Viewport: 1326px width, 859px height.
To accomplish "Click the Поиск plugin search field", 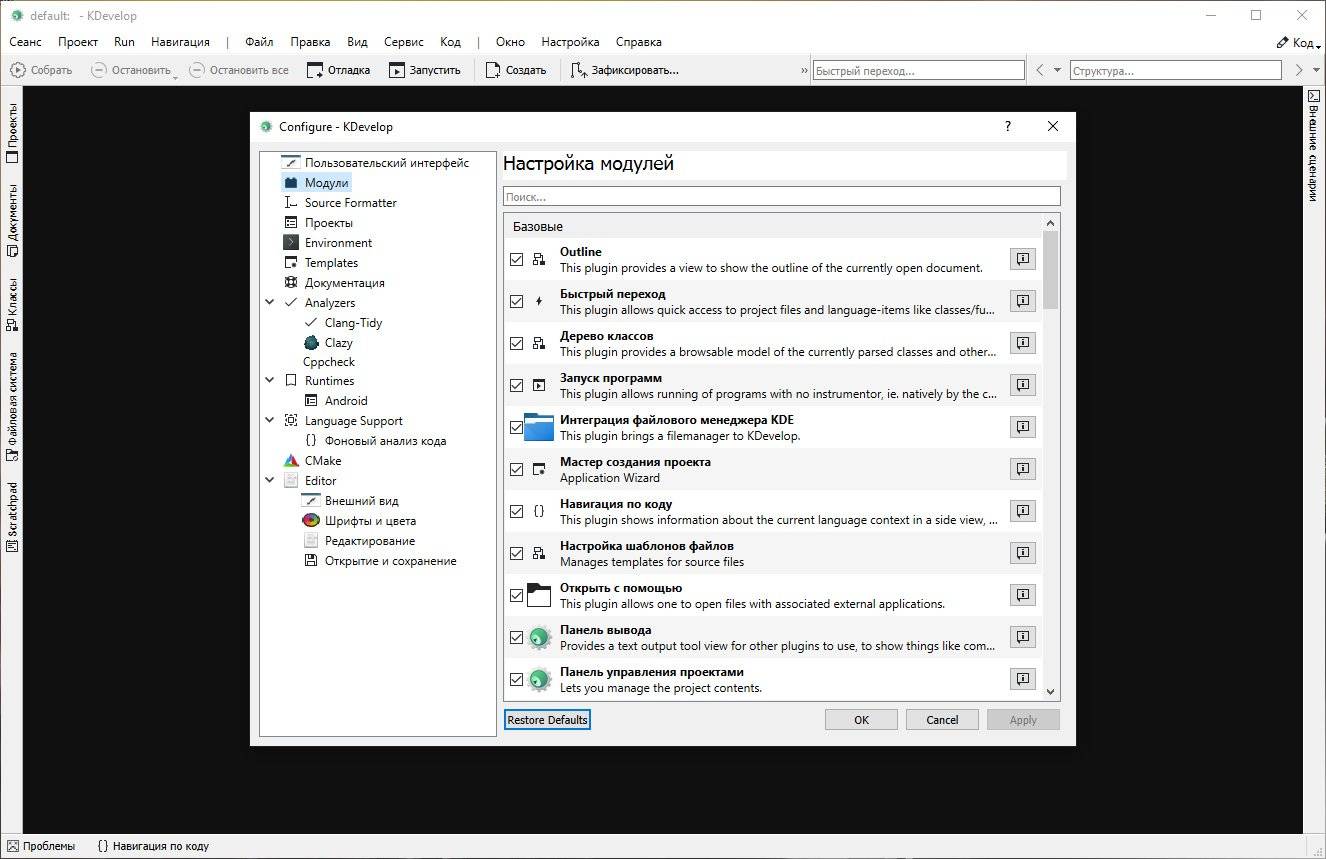I will click(781, 197).
